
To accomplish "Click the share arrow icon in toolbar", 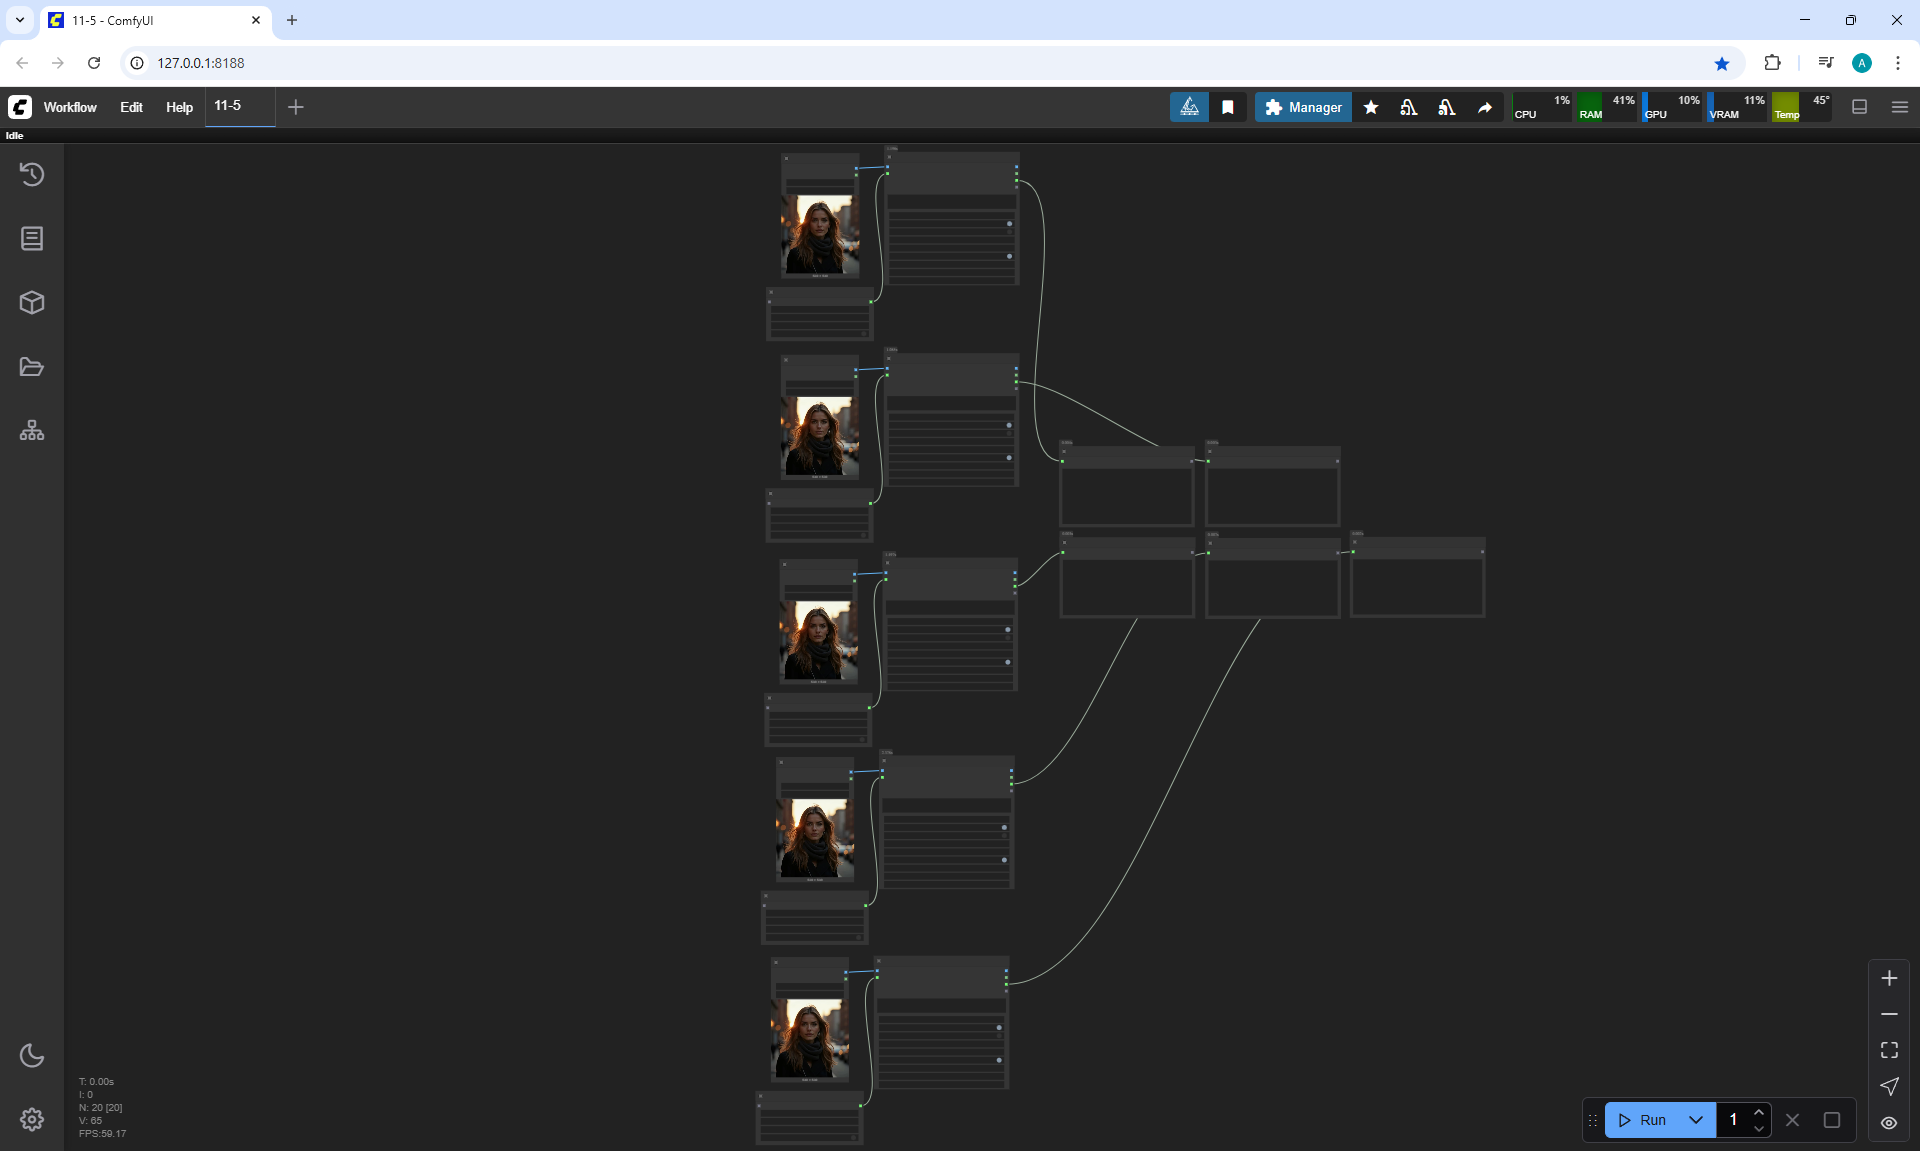I will (1485, 107).
